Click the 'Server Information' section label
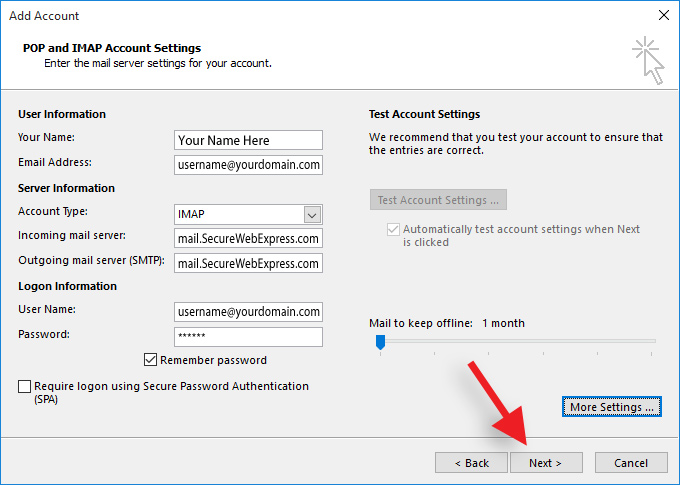The width and height of the screenshot is (680, 485). pos(66,188)
